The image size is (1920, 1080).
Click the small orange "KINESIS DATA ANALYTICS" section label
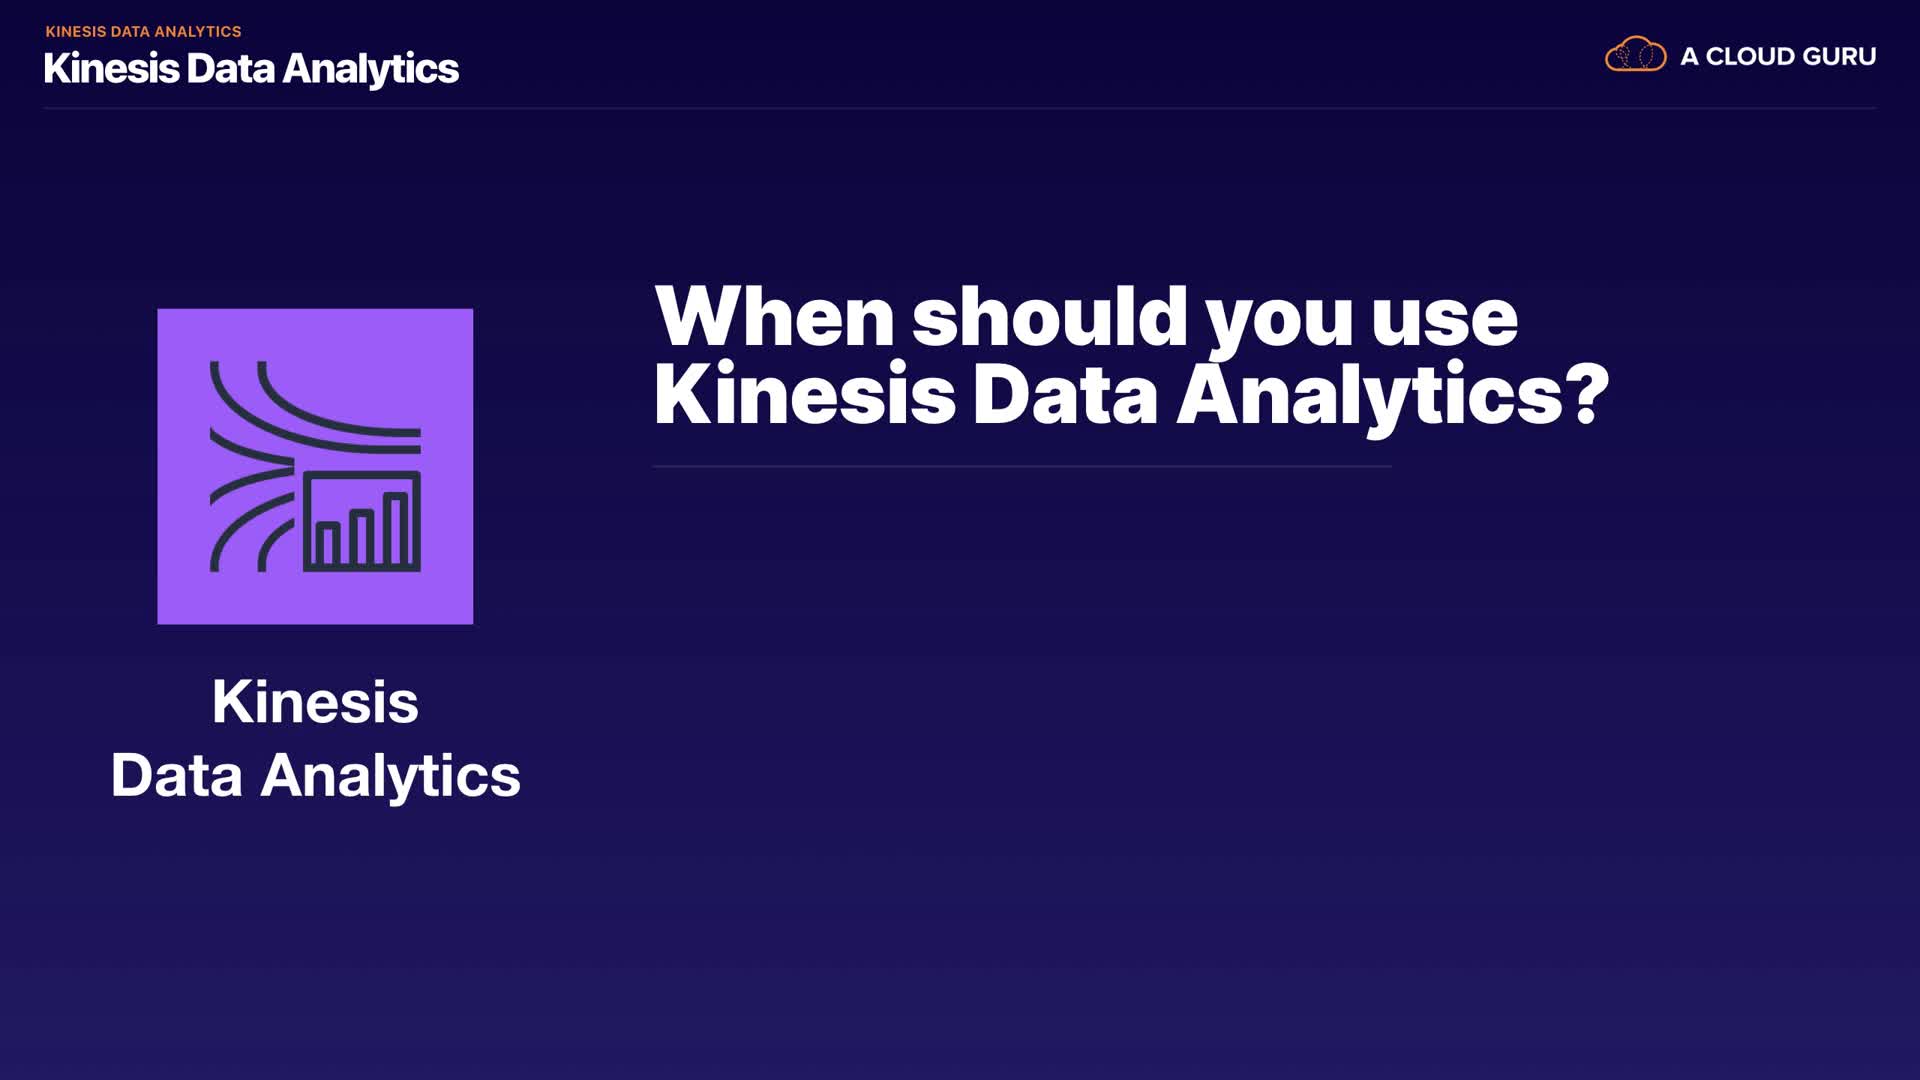(143, 32)
